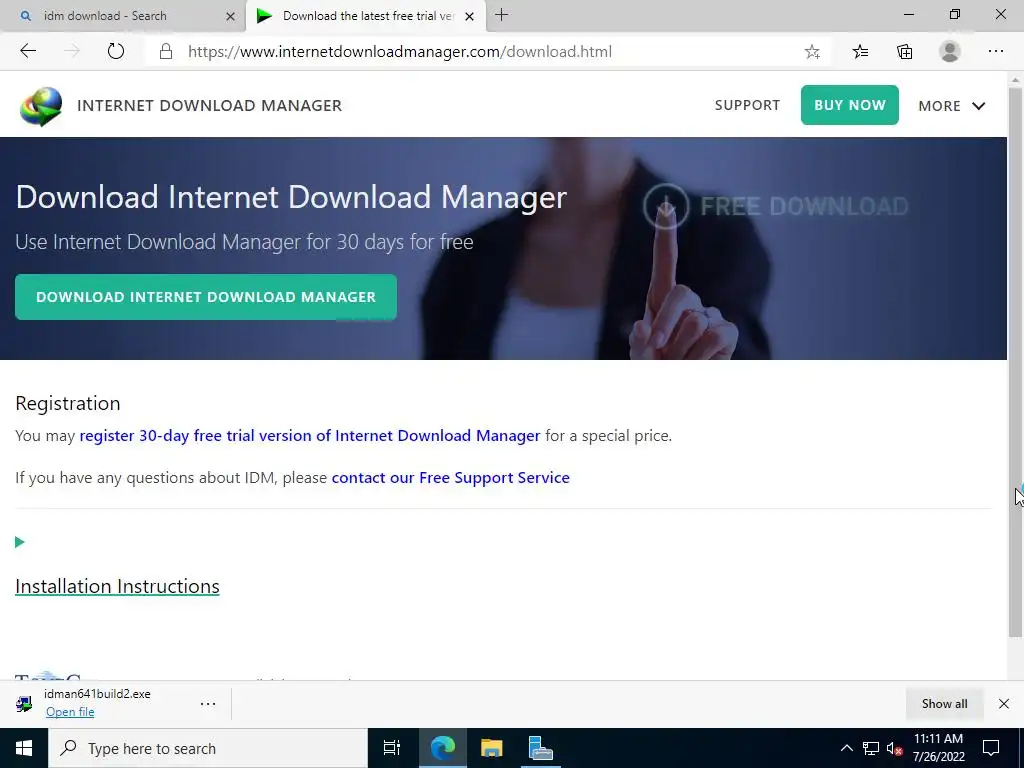The width and height of the screenshot is (1024, 768).
Task: Open Installation Instructions link
Action: click(117, 586)
